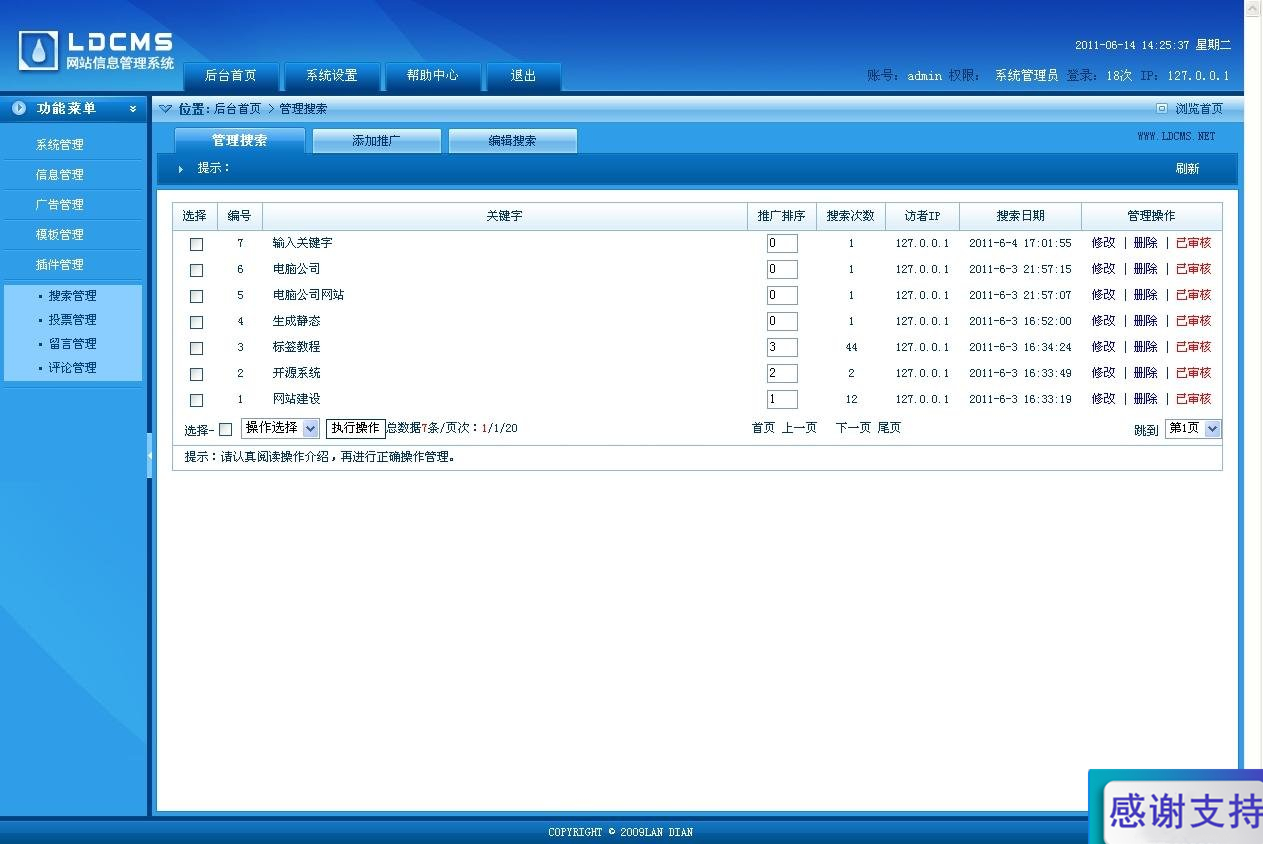Click 删除 for 开源系统 row
1263x844 pixels.
click(x=1145, y=373)
